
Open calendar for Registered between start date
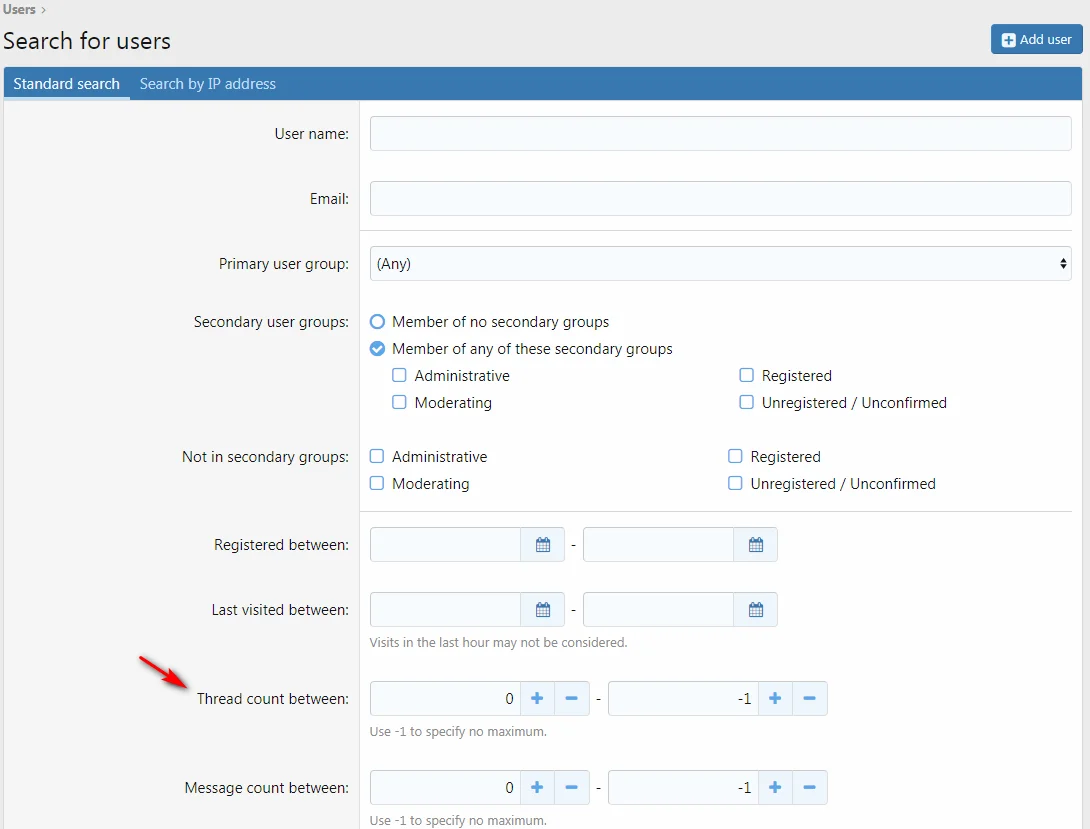(x=542, y=545)
